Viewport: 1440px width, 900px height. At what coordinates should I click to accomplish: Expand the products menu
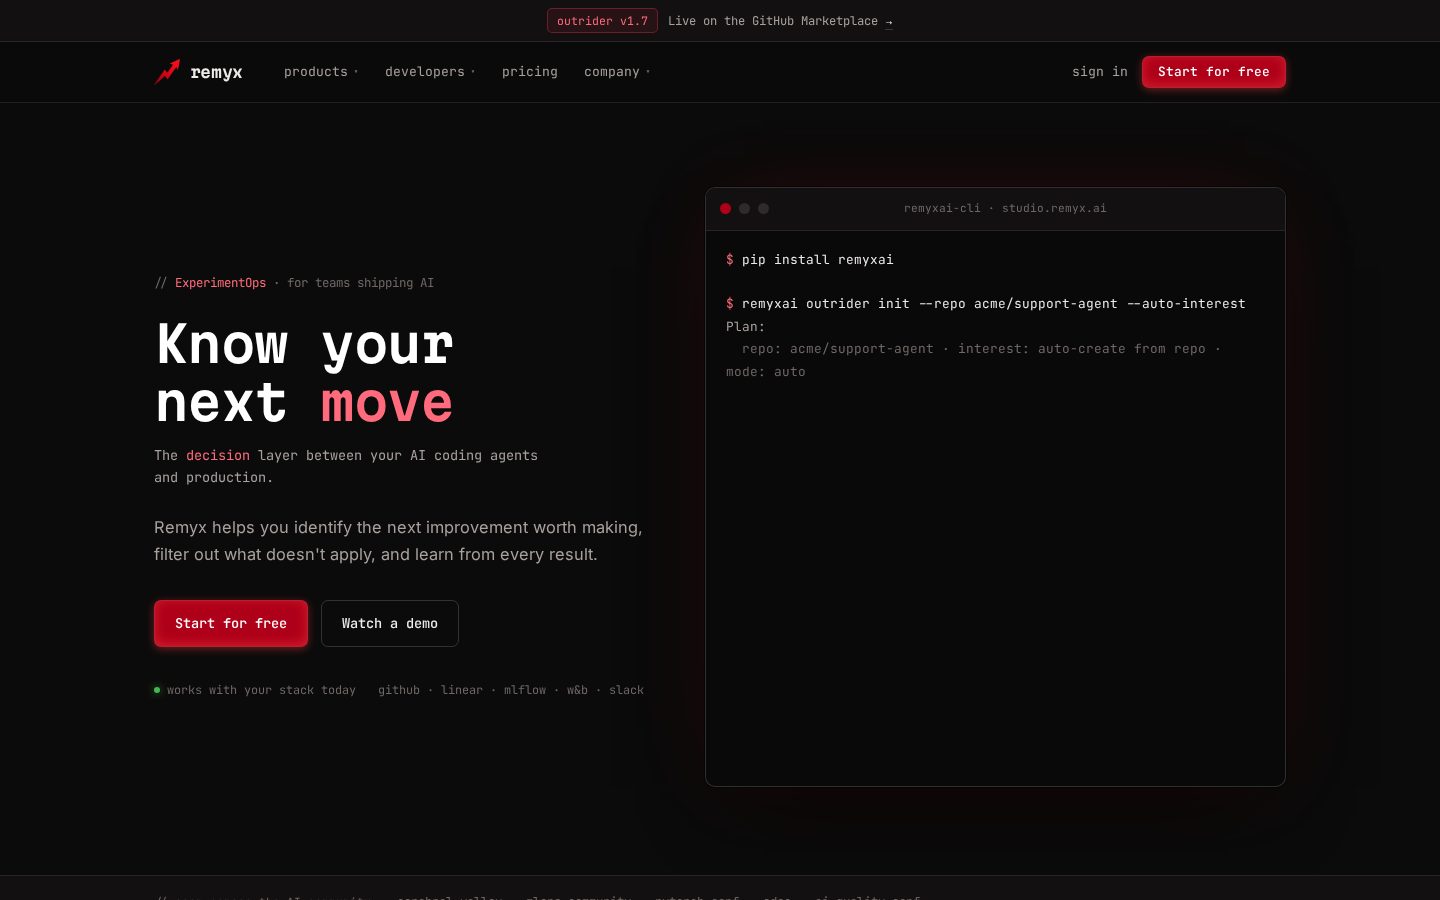[x=320, y=72]
